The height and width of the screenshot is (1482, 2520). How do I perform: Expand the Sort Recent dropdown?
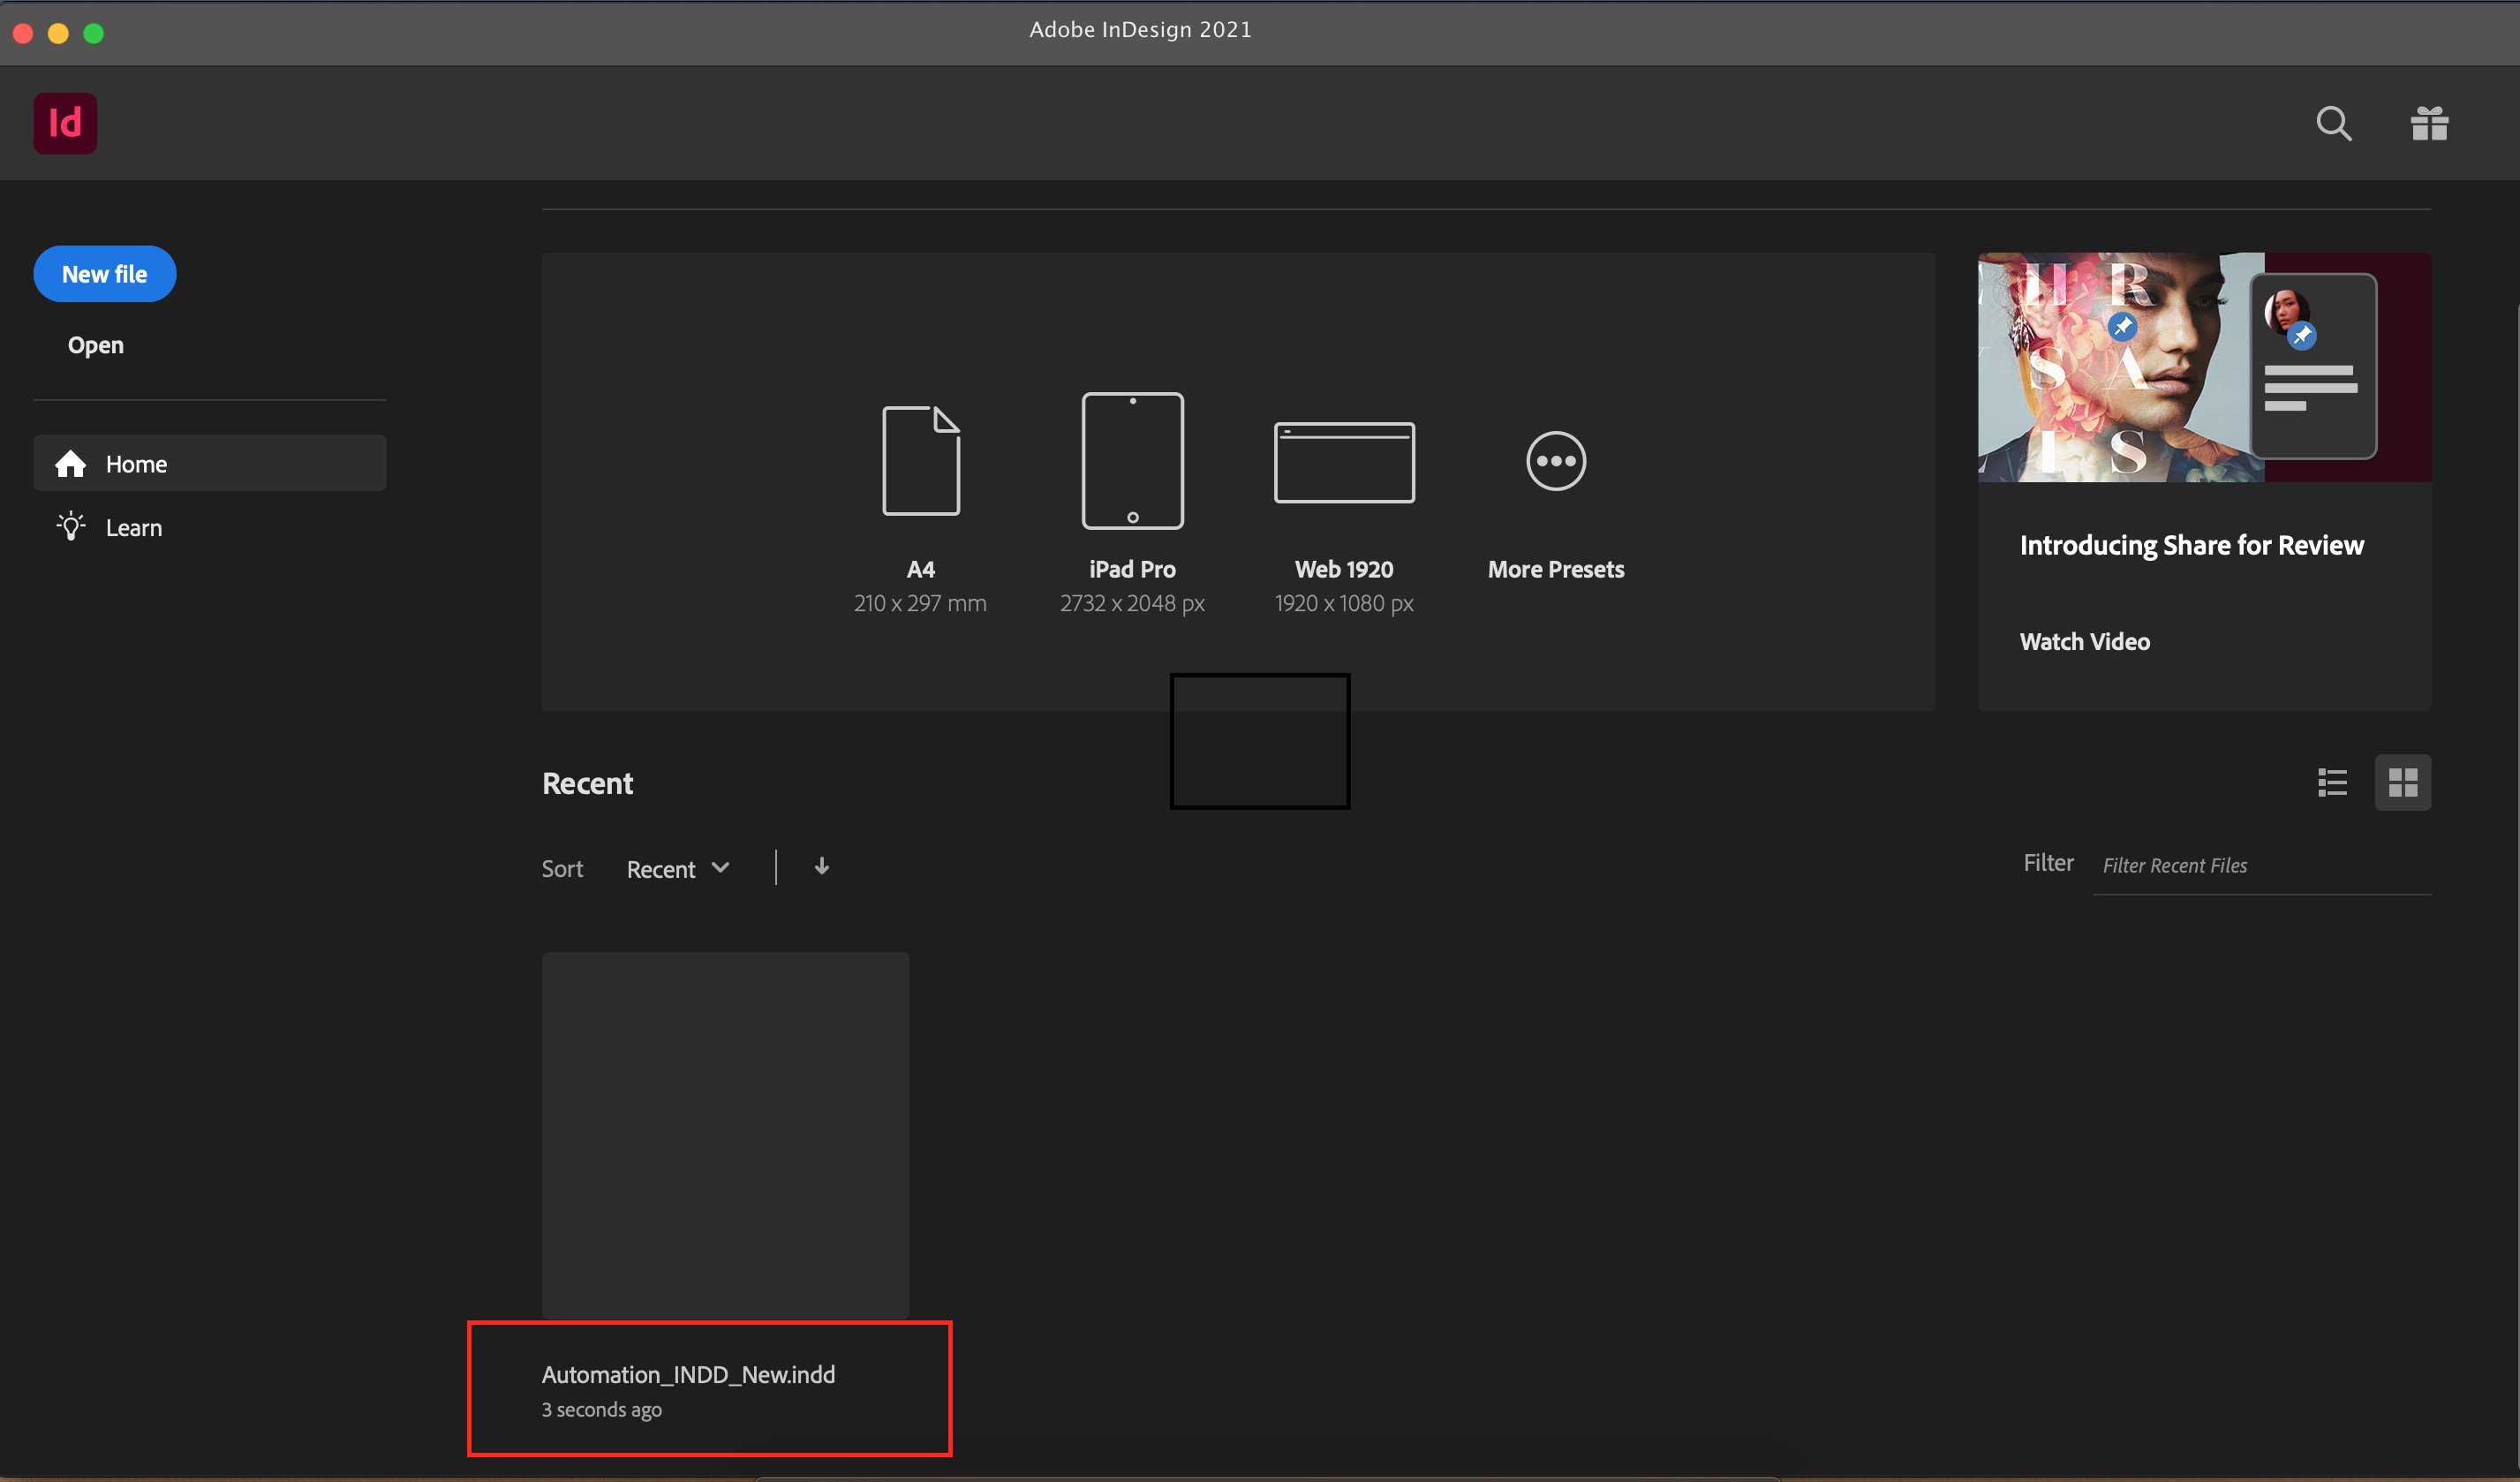point(681,866)
